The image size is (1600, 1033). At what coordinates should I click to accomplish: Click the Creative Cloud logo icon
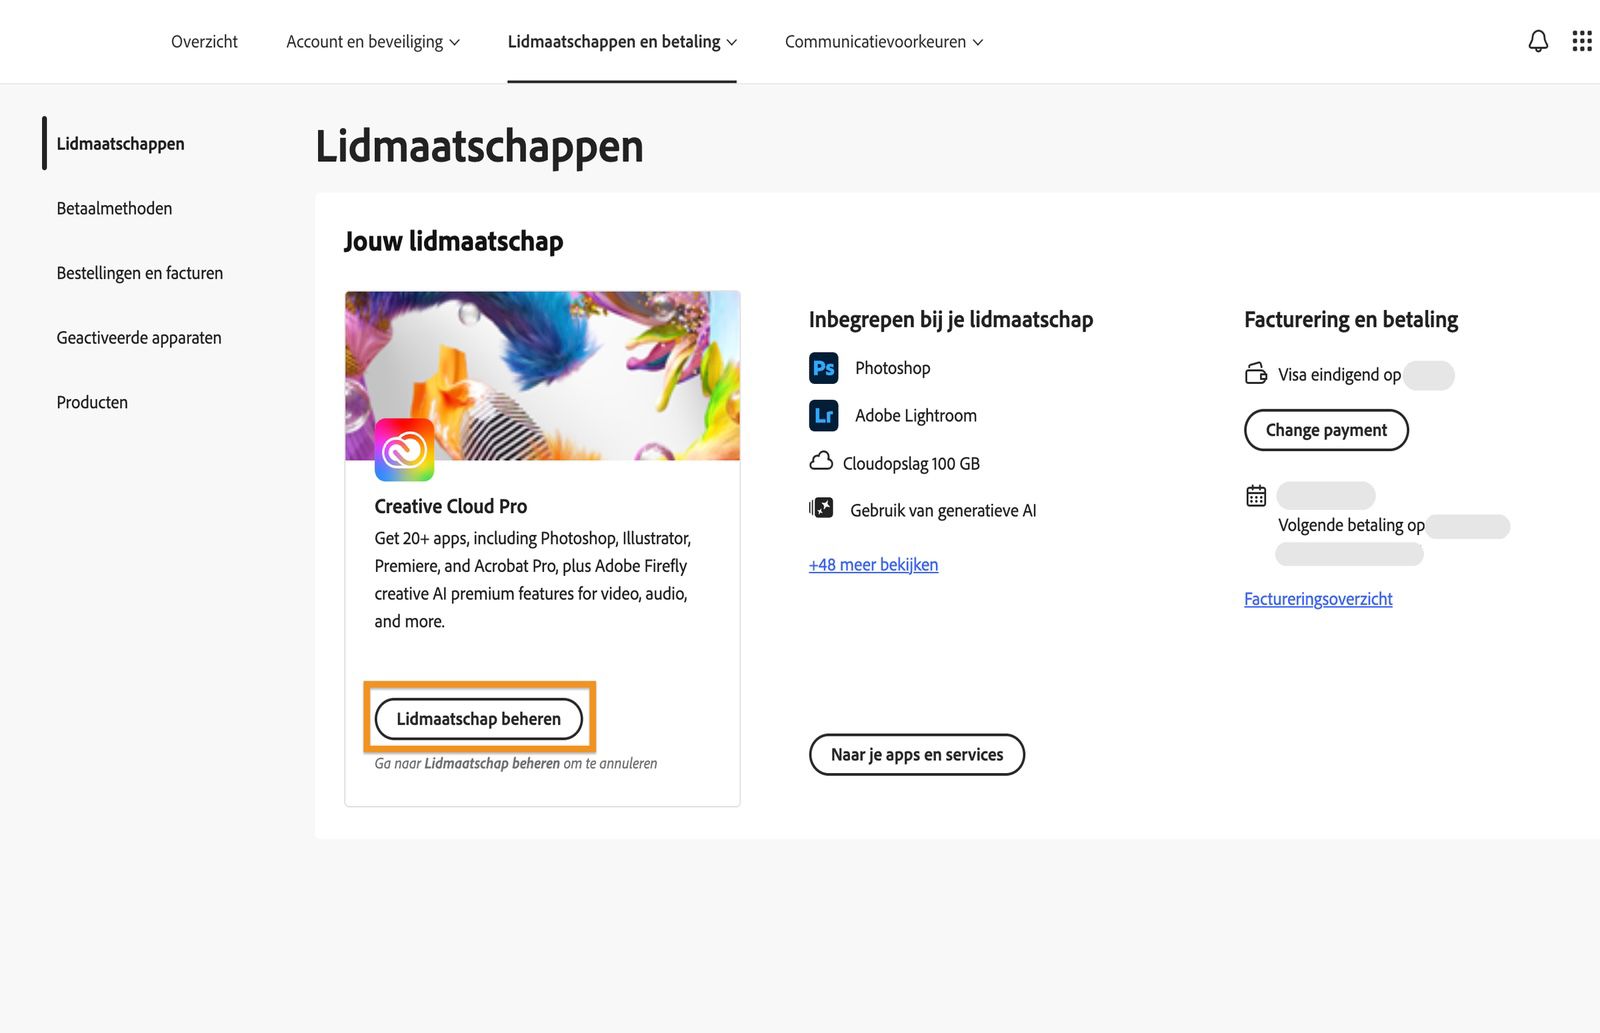click(404, 450)
